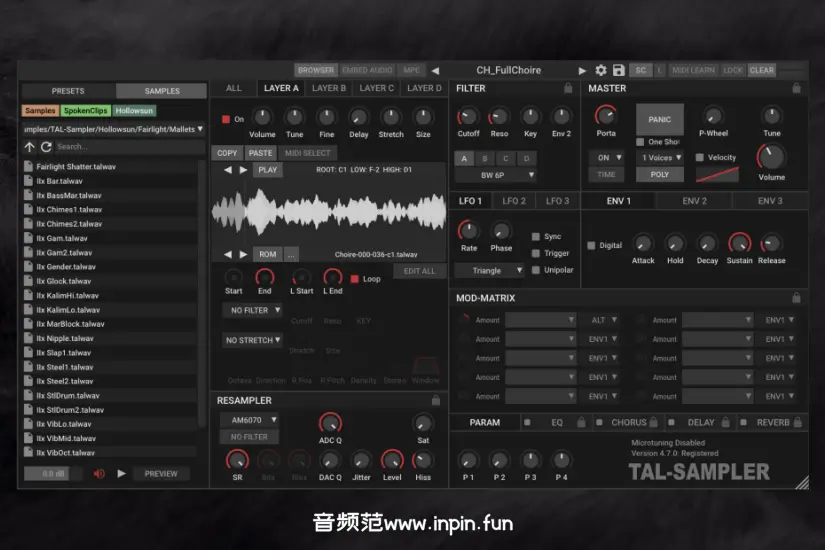Click the Delay lock icon
This screenshot has height=550, width=825.
[726, 422]
